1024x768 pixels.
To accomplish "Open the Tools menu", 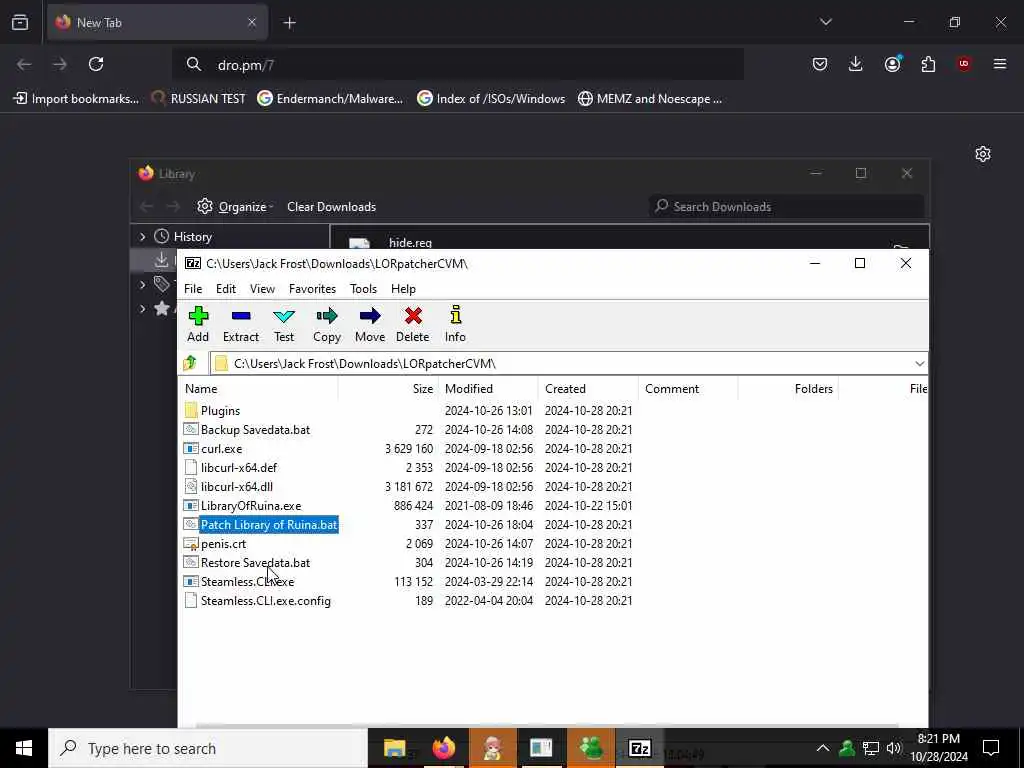I will [x=363, y=289].
